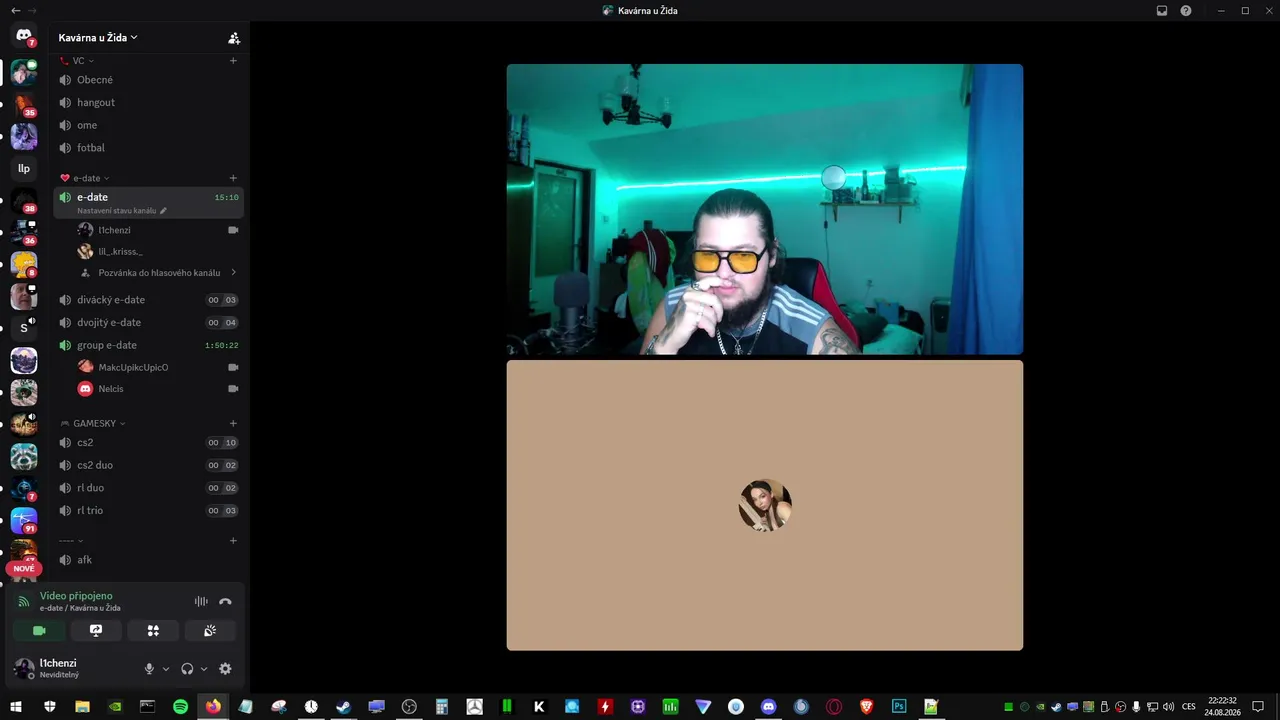1280x720 pixels.
Task: Open the activities launcher button
Action: pos(153,631)
